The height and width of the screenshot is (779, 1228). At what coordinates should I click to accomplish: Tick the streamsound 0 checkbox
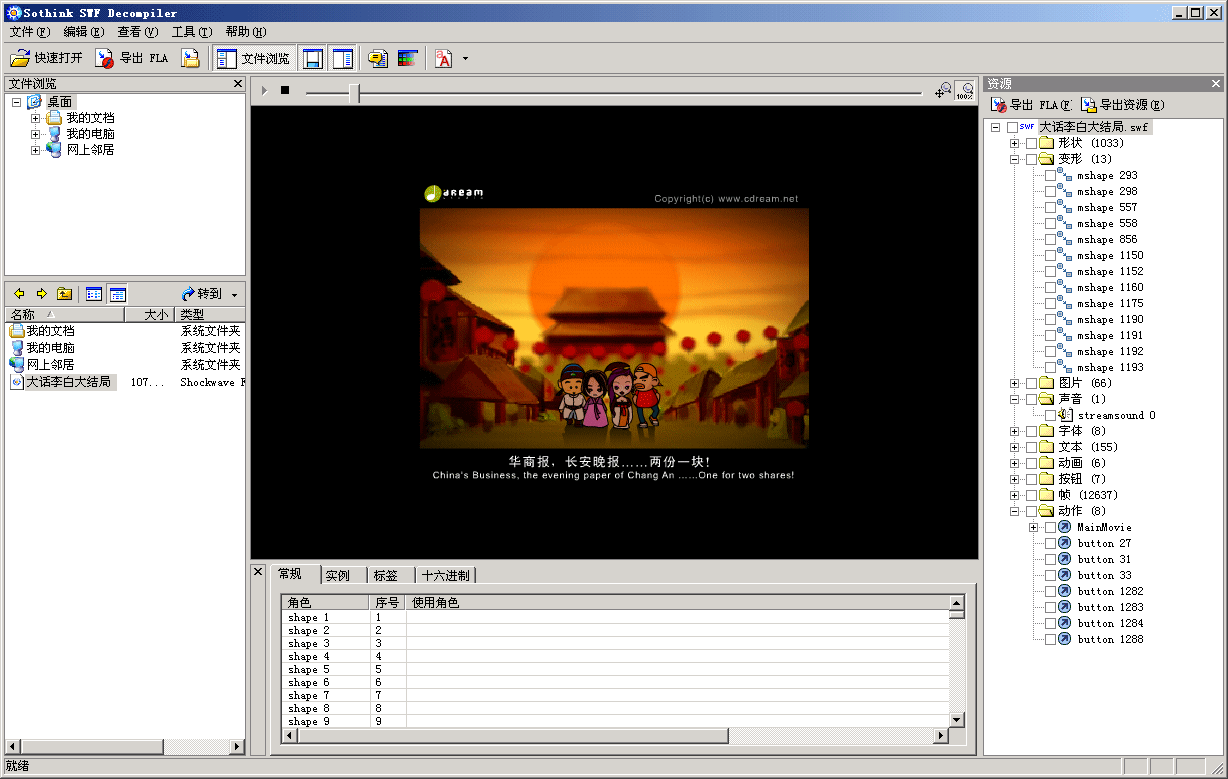(1050, 415)
